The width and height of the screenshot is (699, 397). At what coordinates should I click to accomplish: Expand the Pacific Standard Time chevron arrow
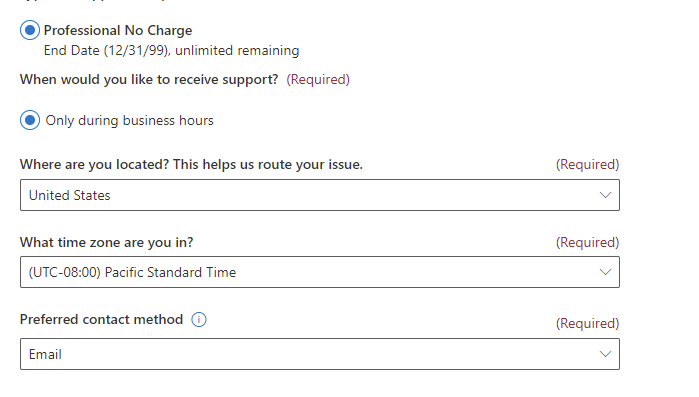pyautogui.click(x=605, y=272)
